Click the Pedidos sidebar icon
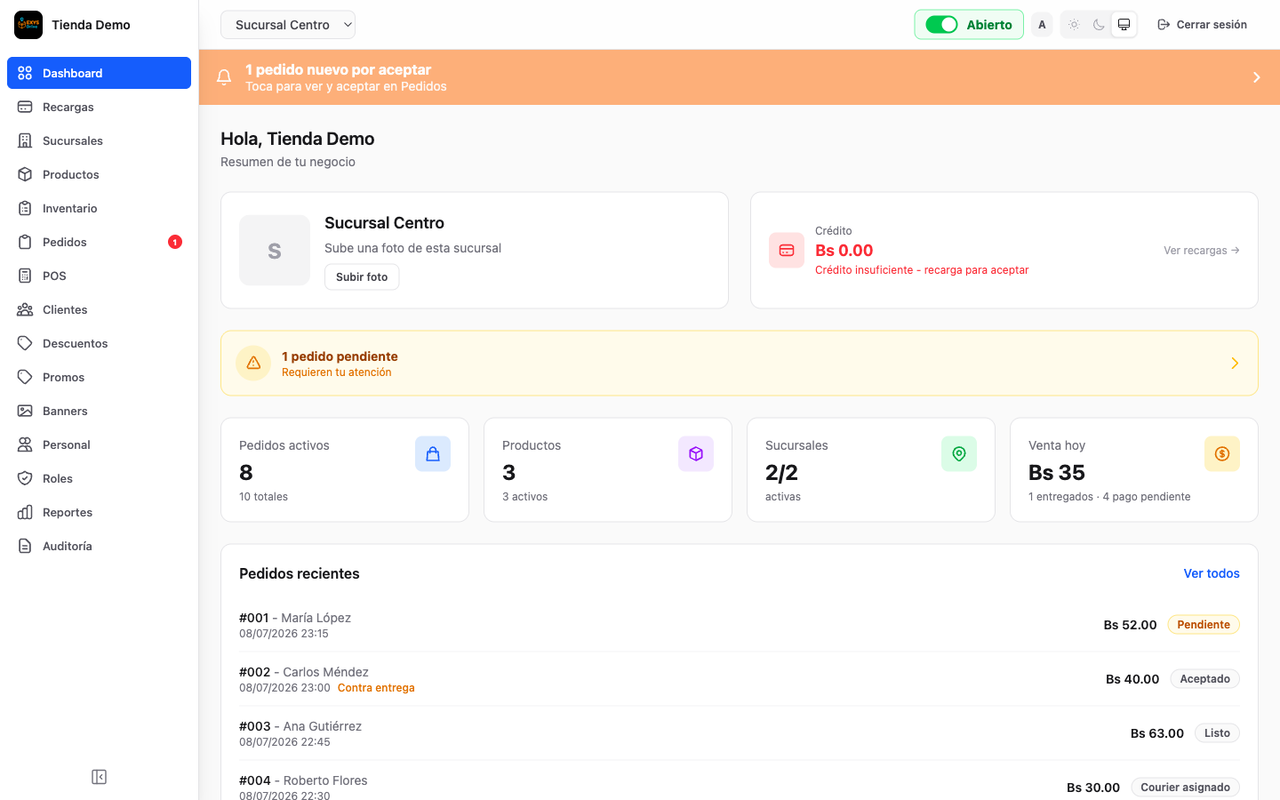 coord(25,242)
